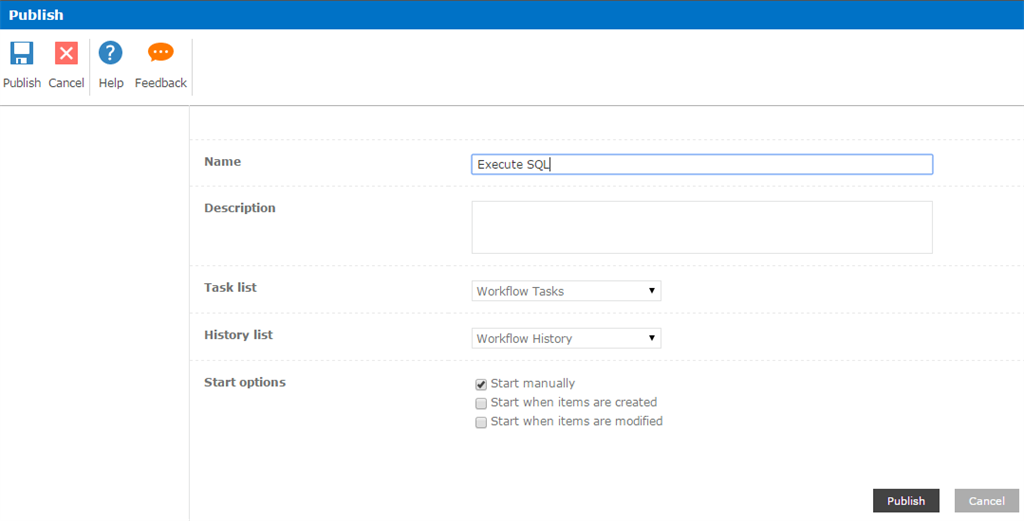Uncheck the Start manually checkbox
The image size is (1024, 521).
[x=481, y=384]
